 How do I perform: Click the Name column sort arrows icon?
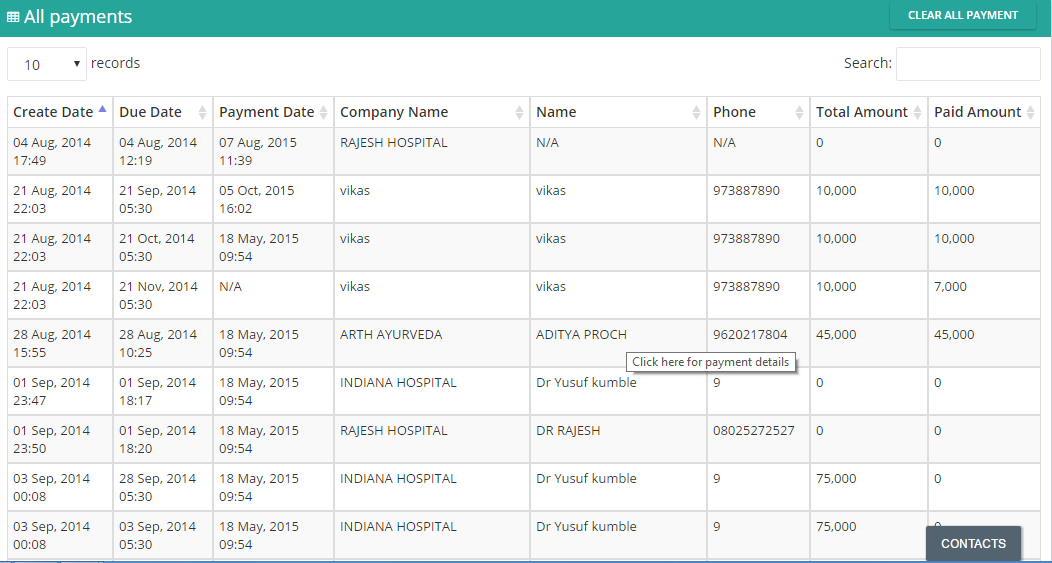click(x=696, y=113)
